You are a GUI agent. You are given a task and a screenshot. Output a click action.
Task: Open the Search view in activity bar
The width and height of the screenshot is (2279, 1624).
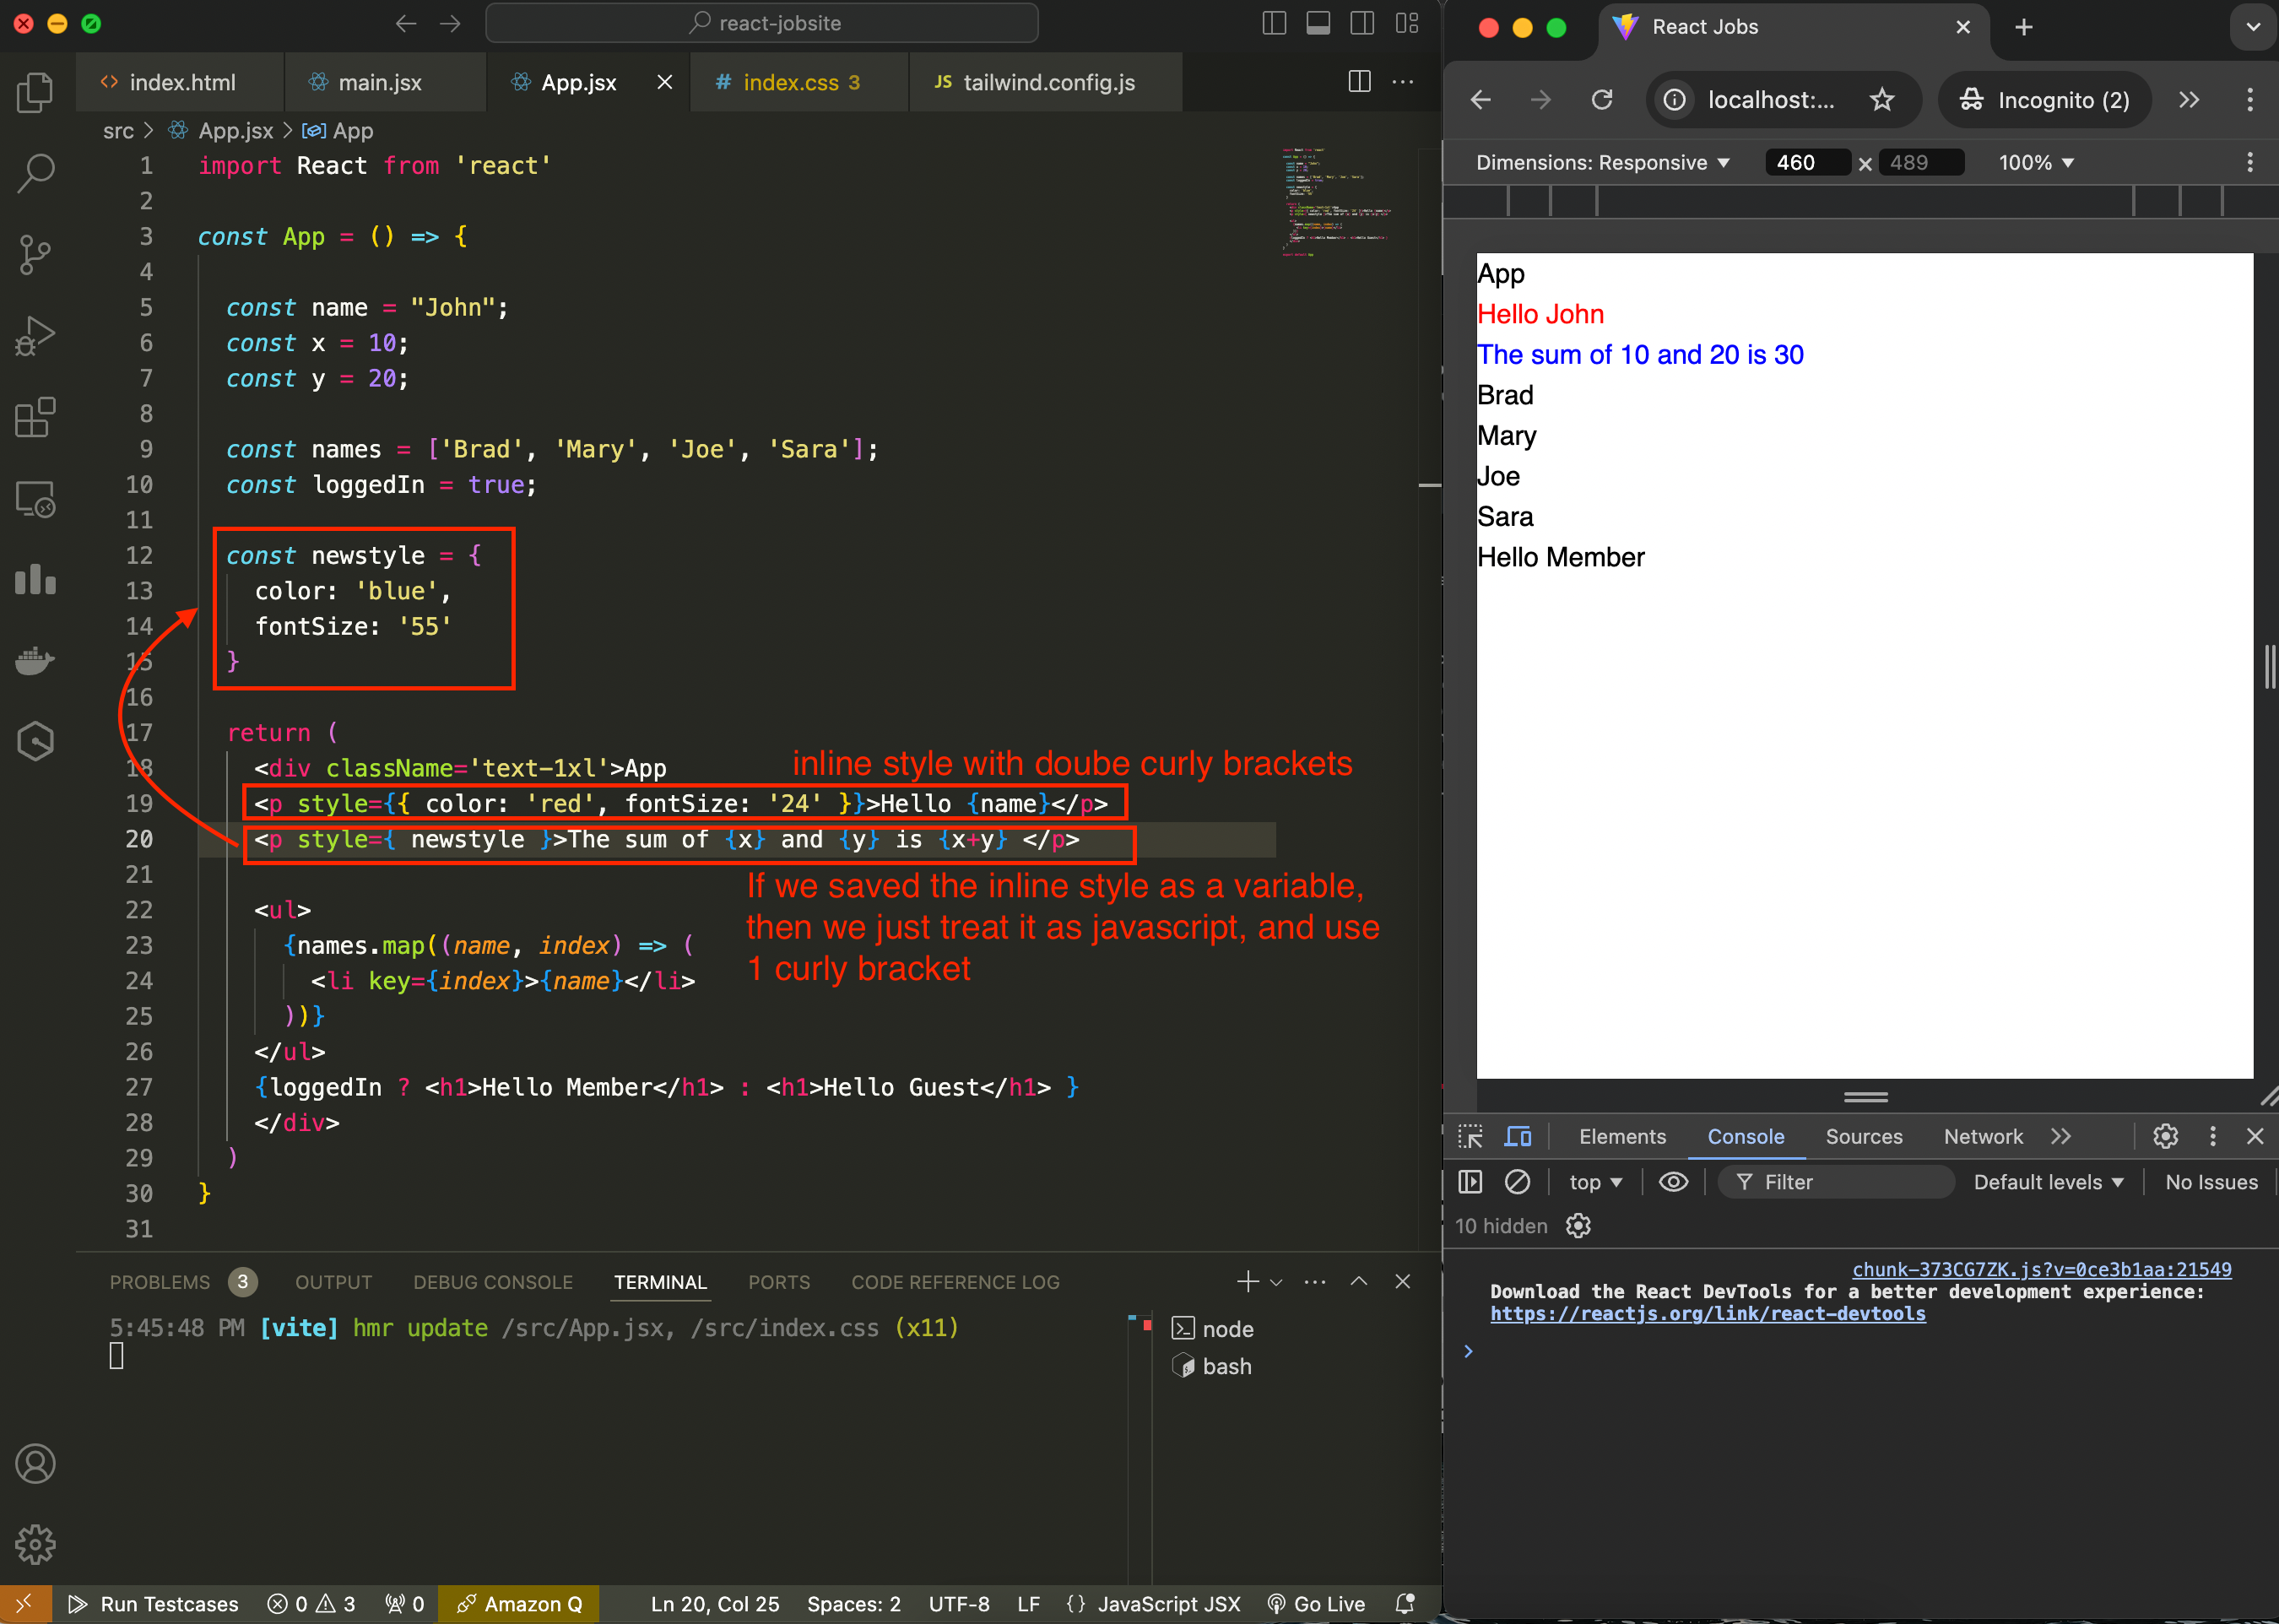point(35,172)
